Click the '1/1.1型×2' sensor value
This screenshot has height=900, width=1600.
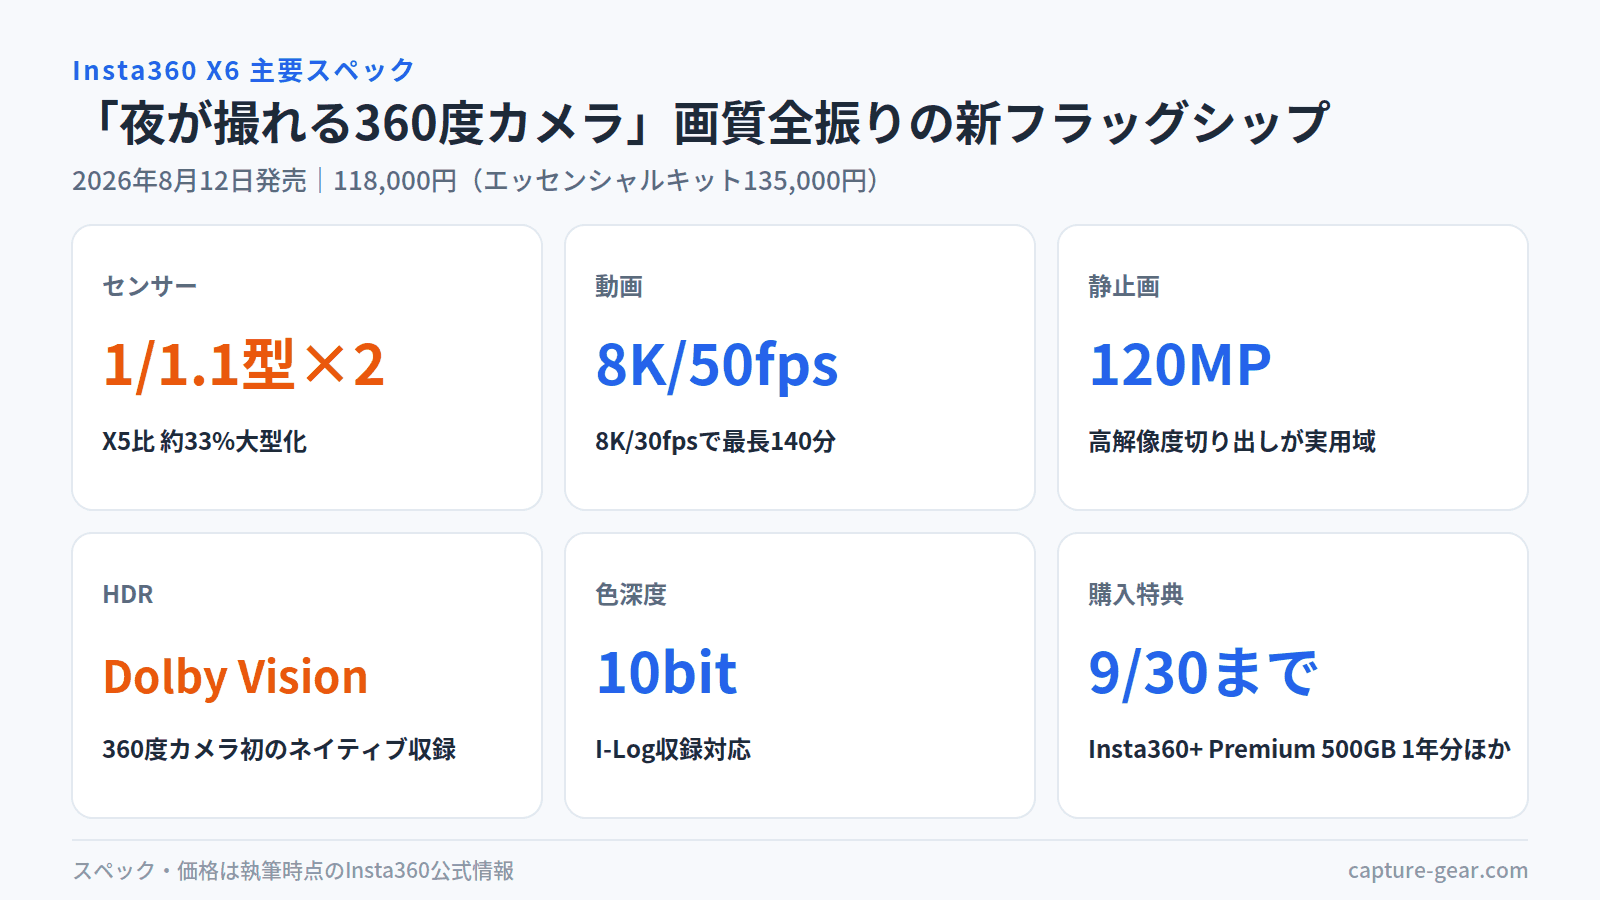(x=244, y=364)
